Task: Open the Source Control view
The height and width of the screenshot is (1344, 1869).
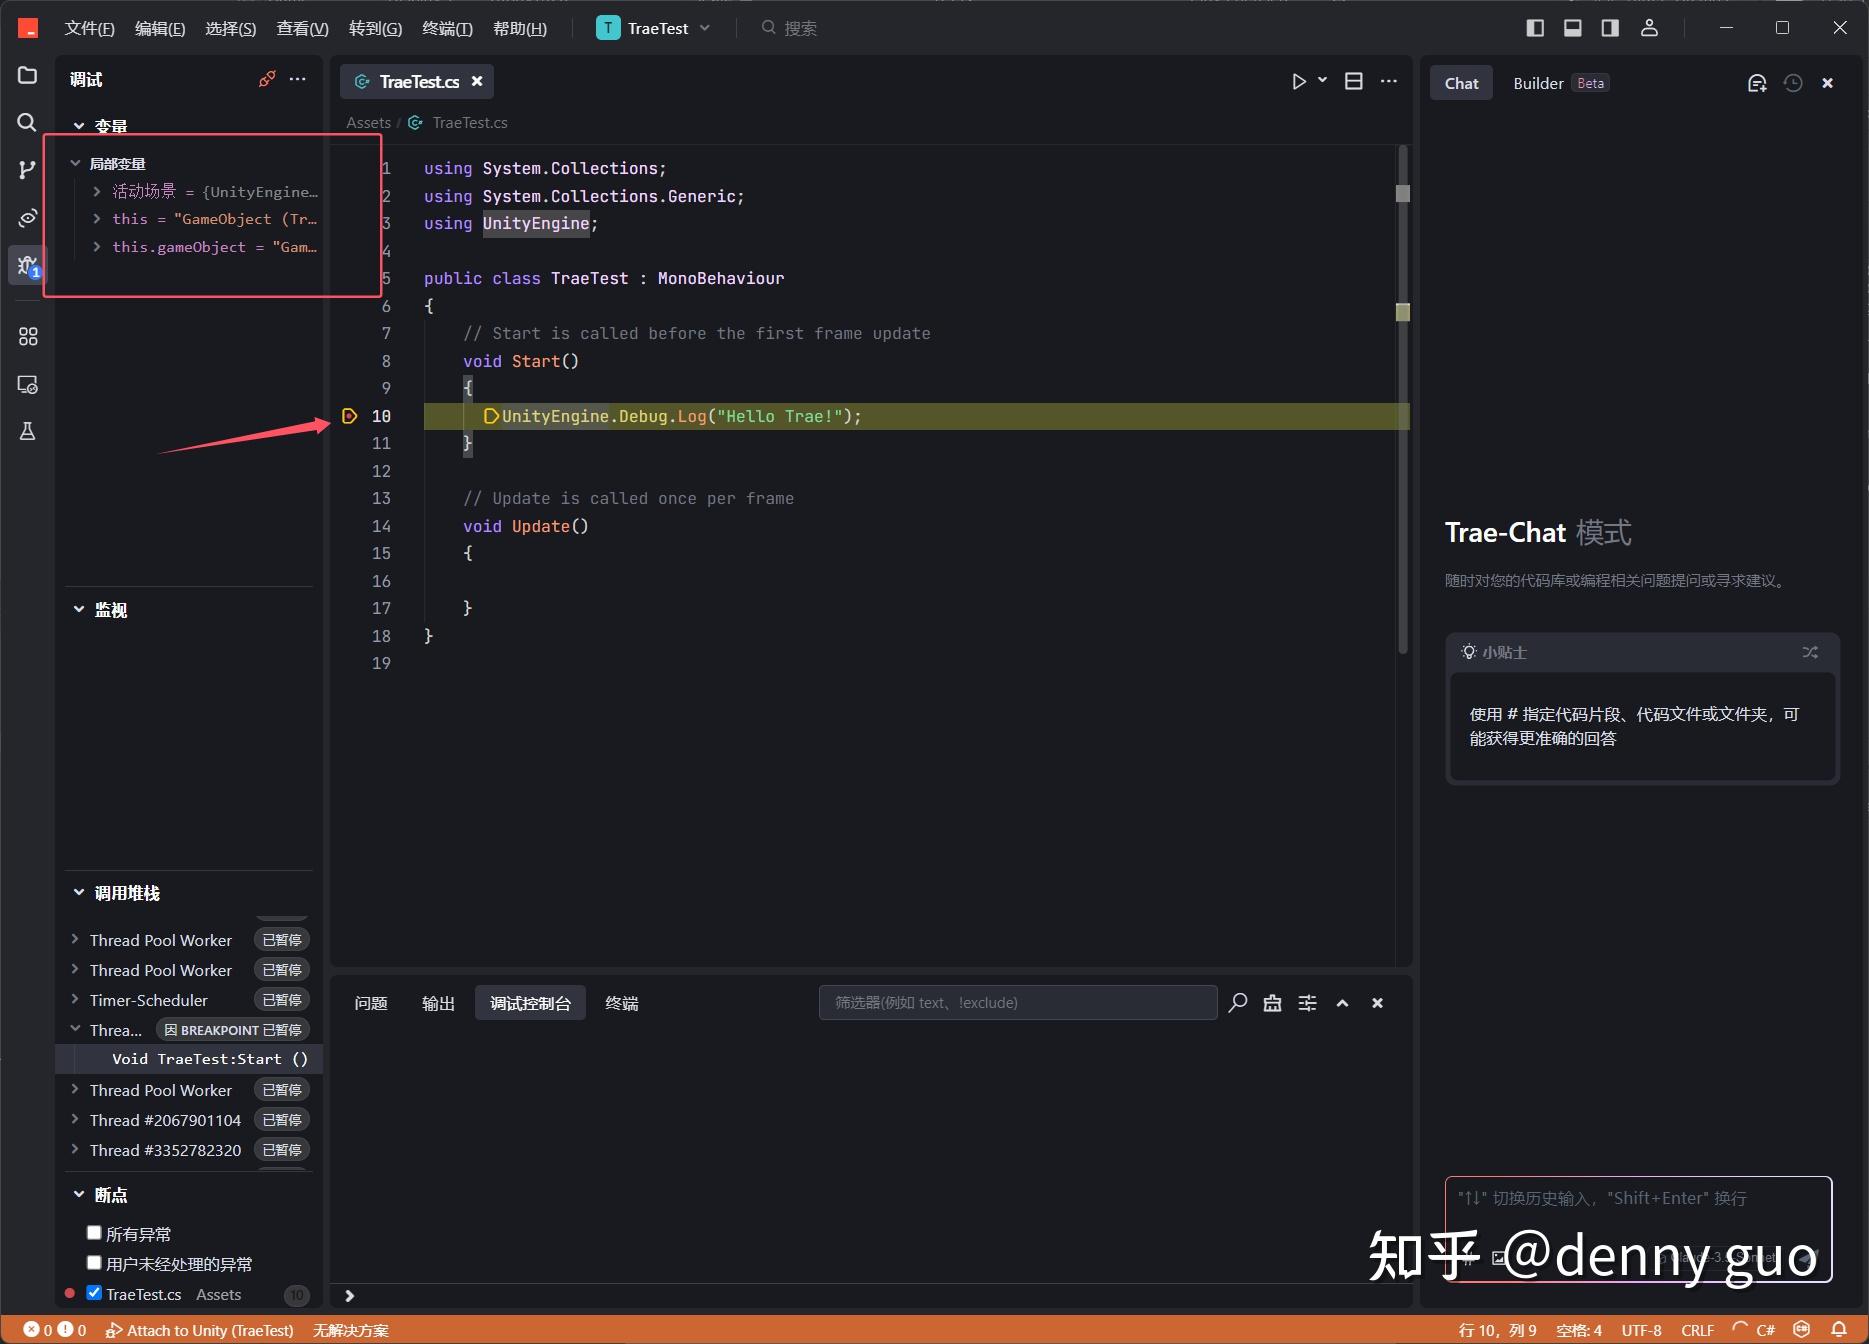Action: (x=27, y=170)
